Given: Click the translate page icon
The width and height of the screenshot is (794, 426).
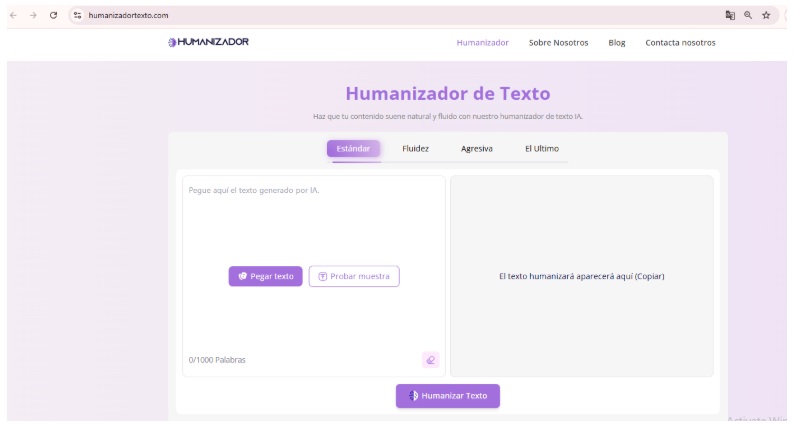Looking at the screenshot, I should pyautogui.click(x=730, y=15).
